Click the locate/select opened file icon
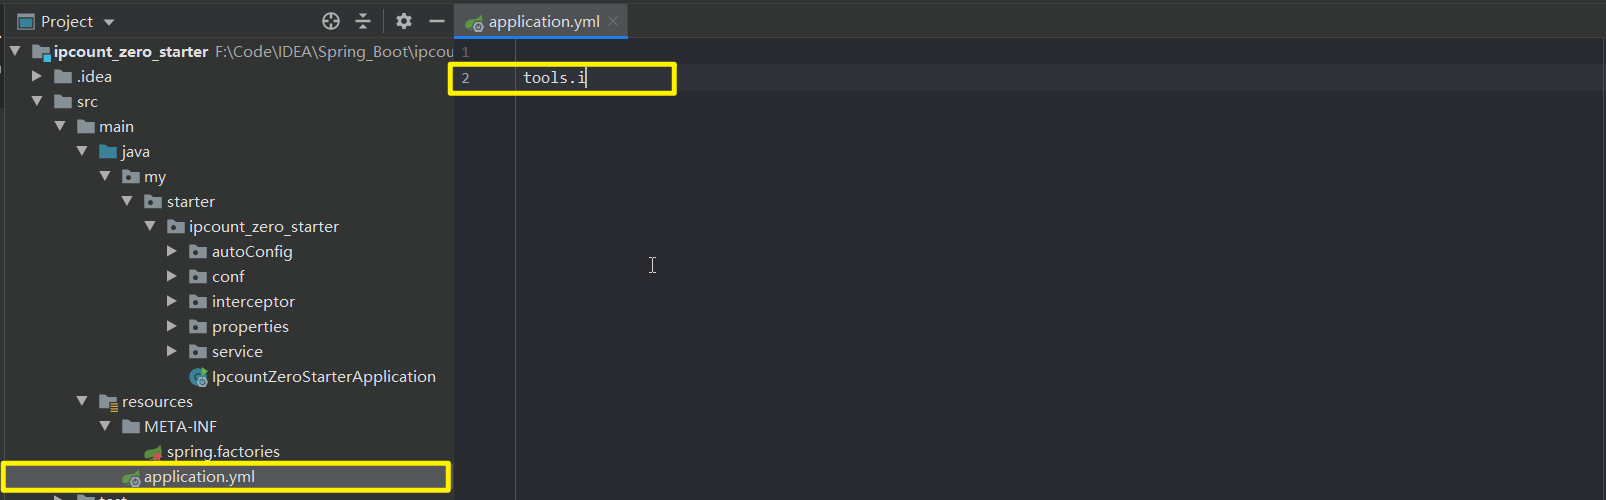 pos(331,21)
